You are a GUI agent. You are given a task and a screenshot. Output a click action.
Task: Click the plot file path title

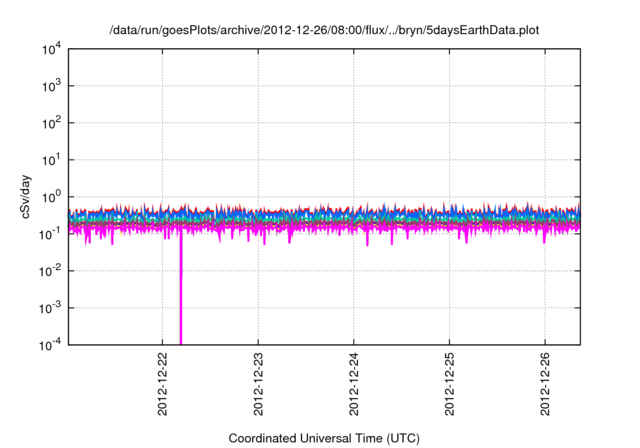pos(324,30)
